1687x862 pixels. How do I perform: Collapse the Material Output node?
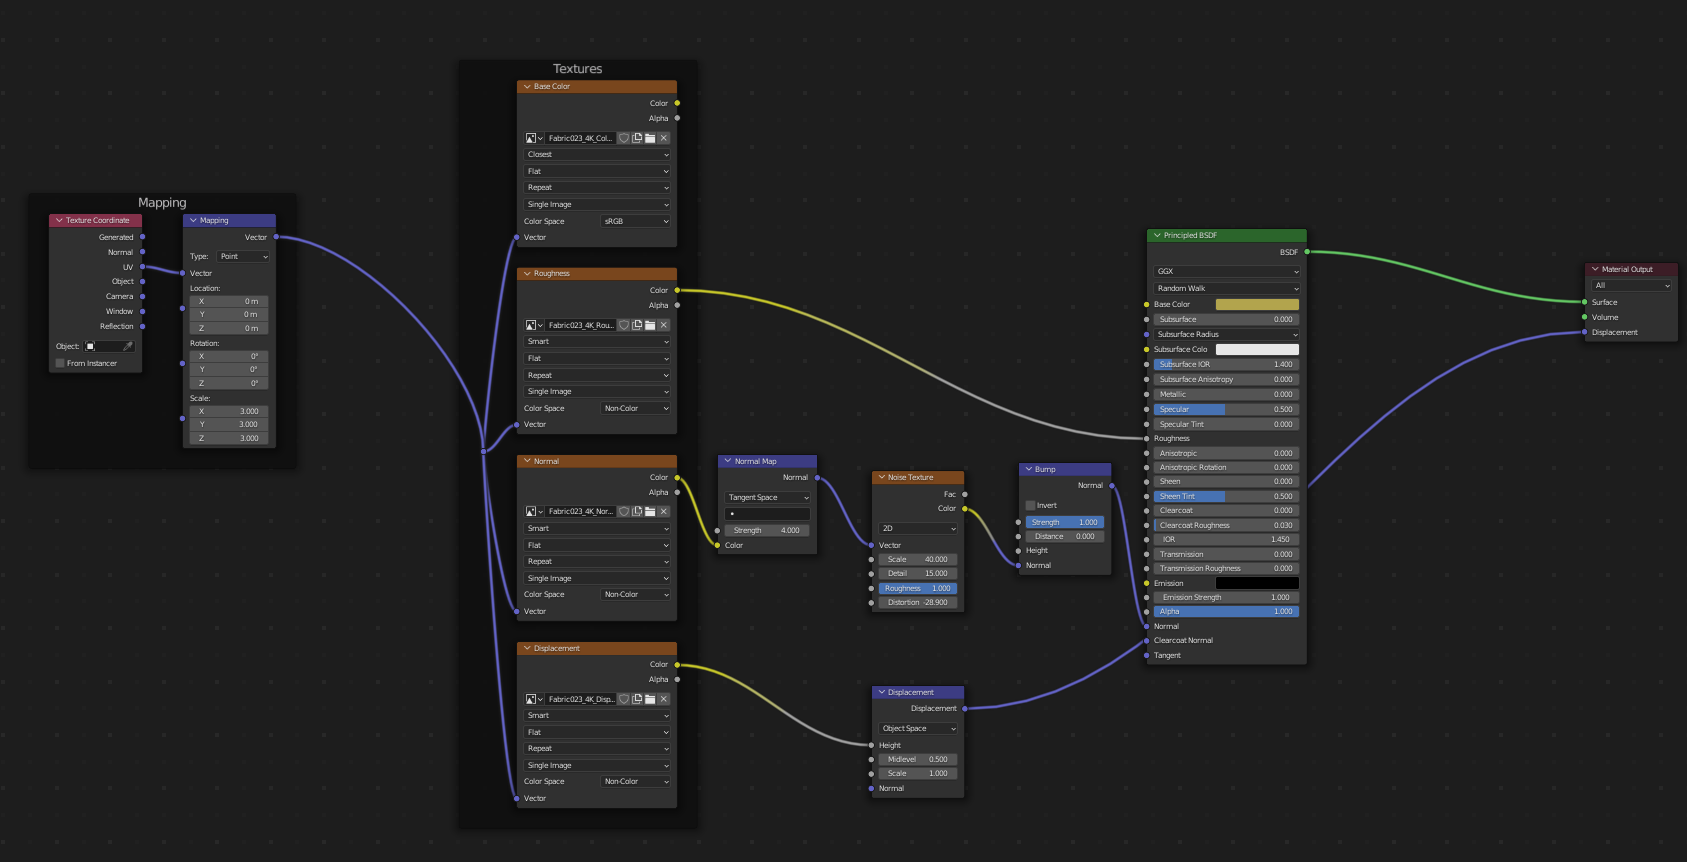(x=1595, y=269)
